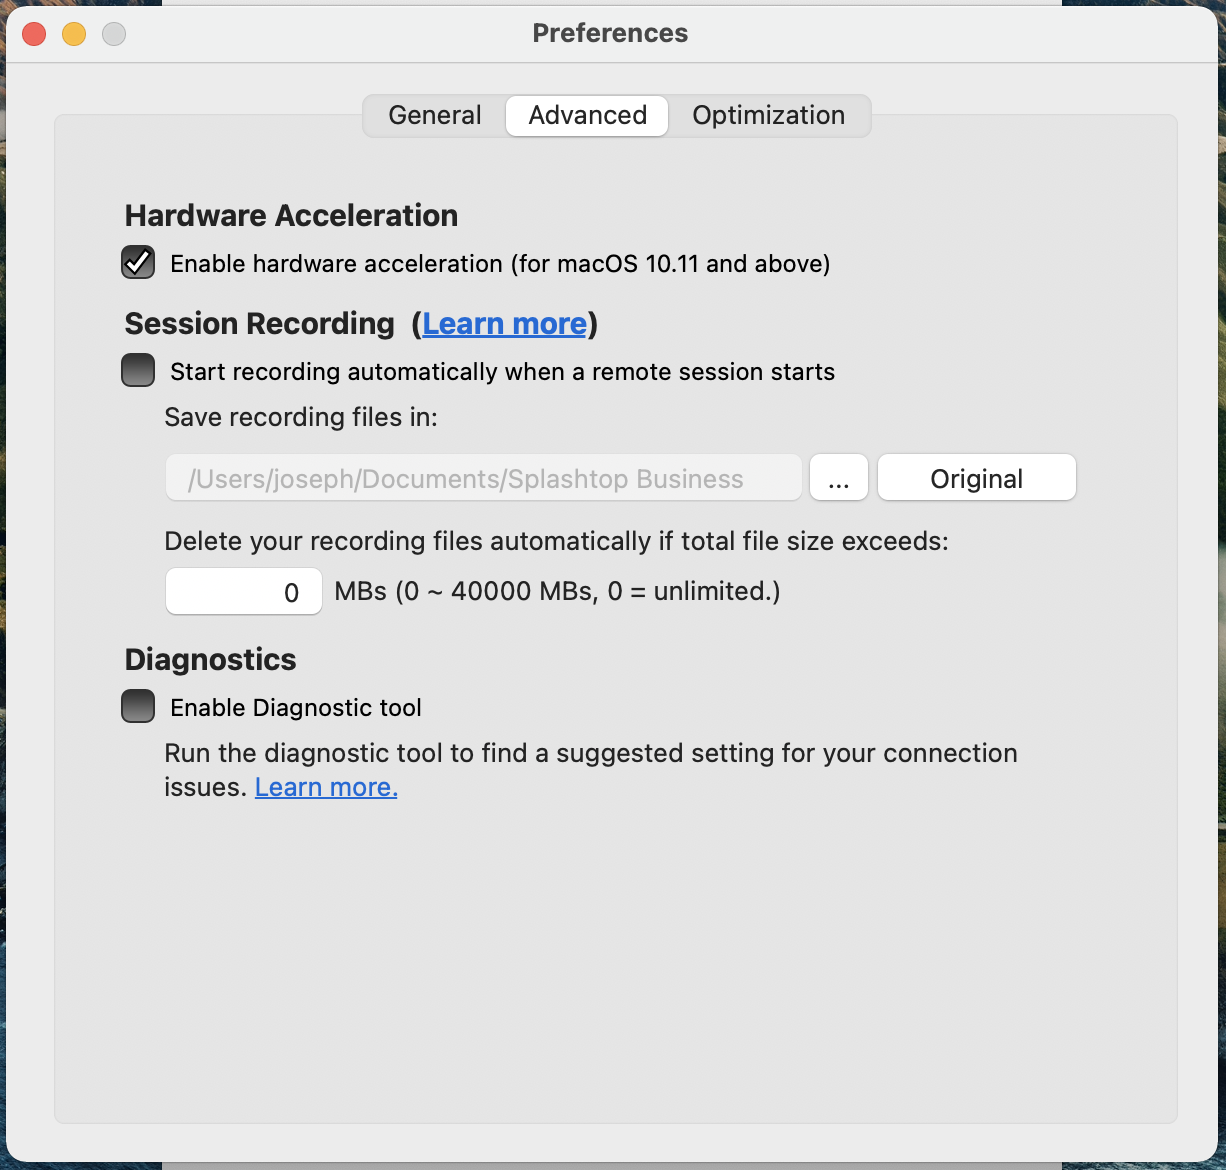Follow the Learn more link under Diagnostics

tap(326, 788)
